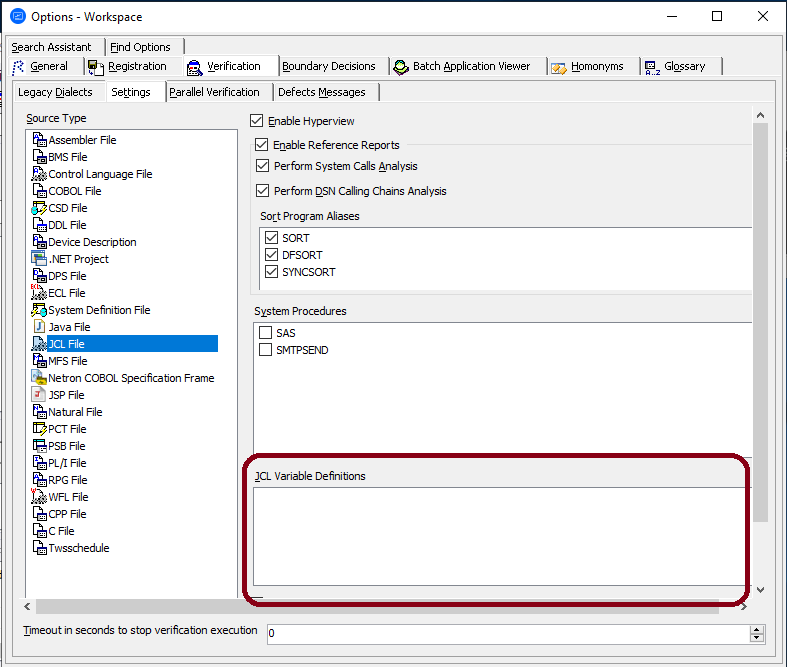Click the settings pane scroll up arrow
This screenshot has height=667, width=787.
pos(760,116)
